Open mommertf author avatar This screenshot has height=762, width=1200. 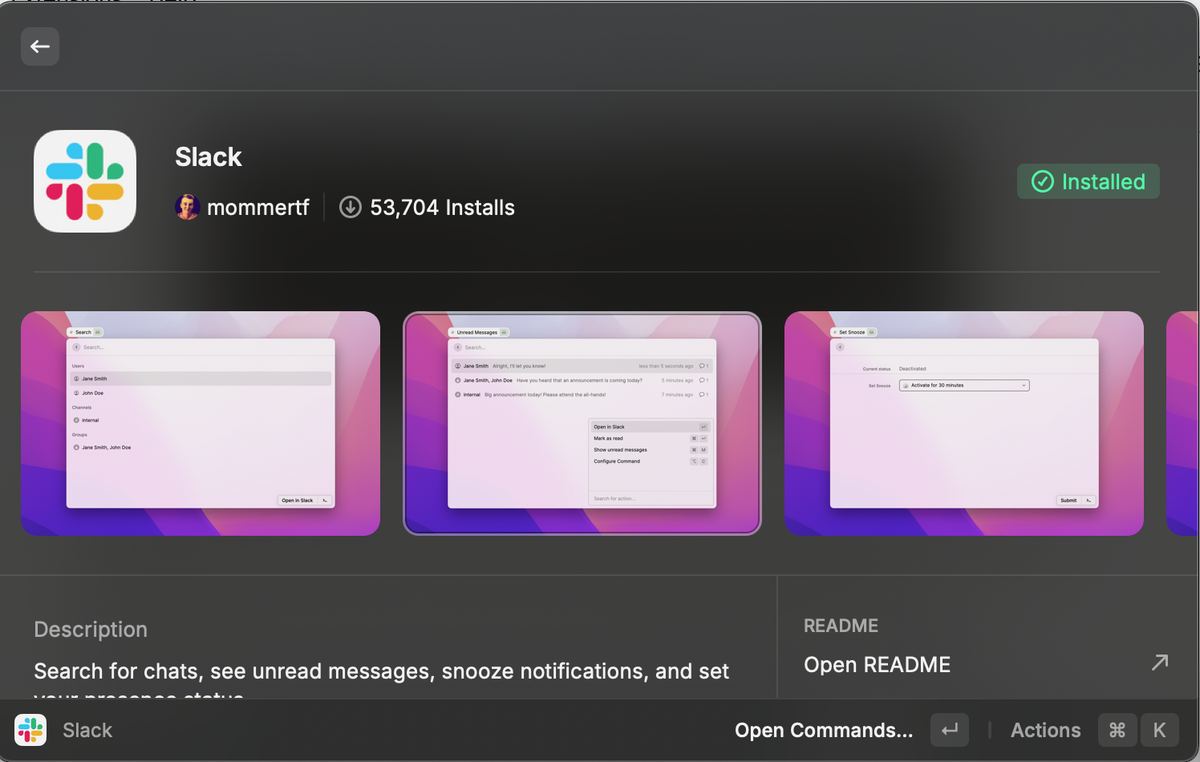pyautogui.click(x=187, y=207)
